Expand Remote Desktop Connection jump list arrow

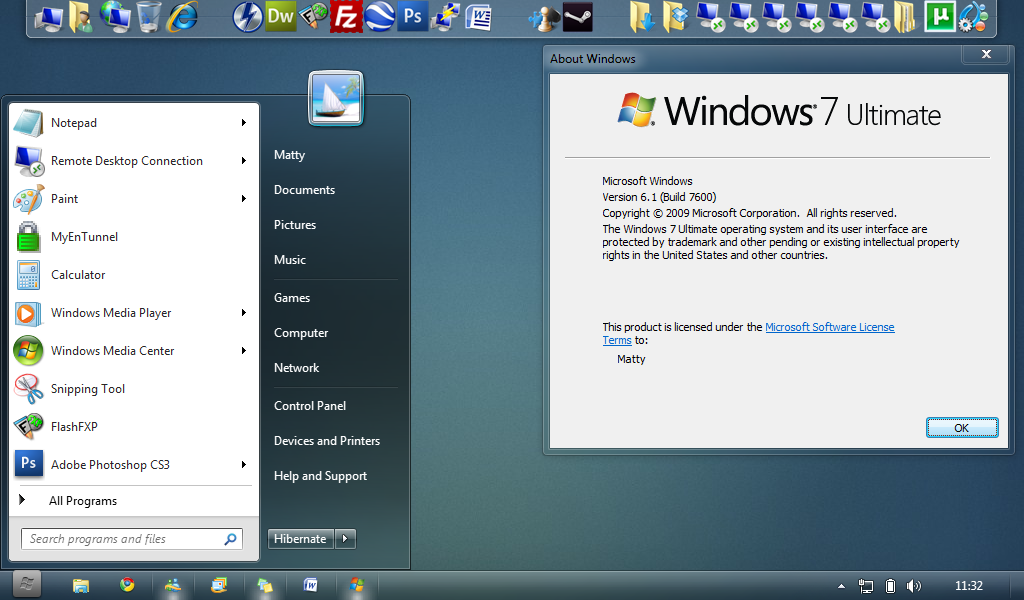tap(244, 161)
